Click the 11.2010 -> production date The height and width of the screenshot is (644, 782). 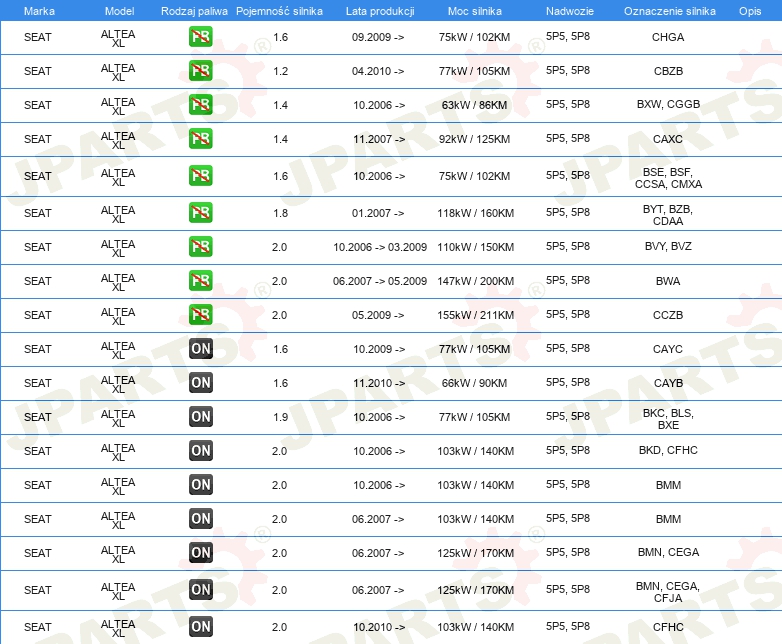pyautogui.click(x=379, y=383)
